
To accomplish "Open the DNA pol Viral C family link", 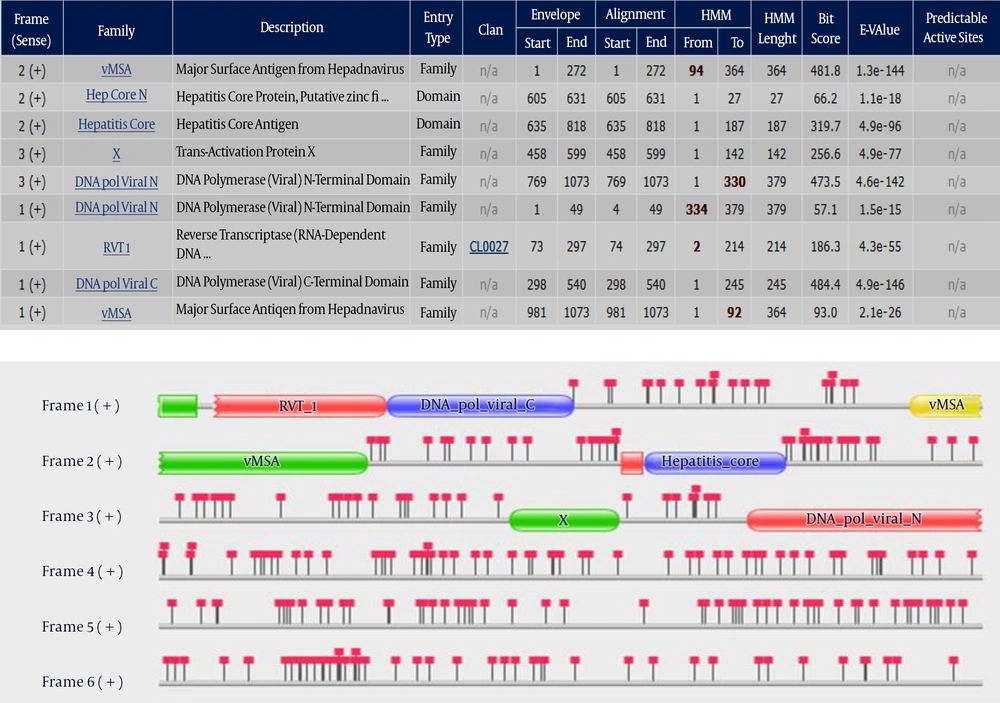I will pyautogui.click(x=116, y=284).
